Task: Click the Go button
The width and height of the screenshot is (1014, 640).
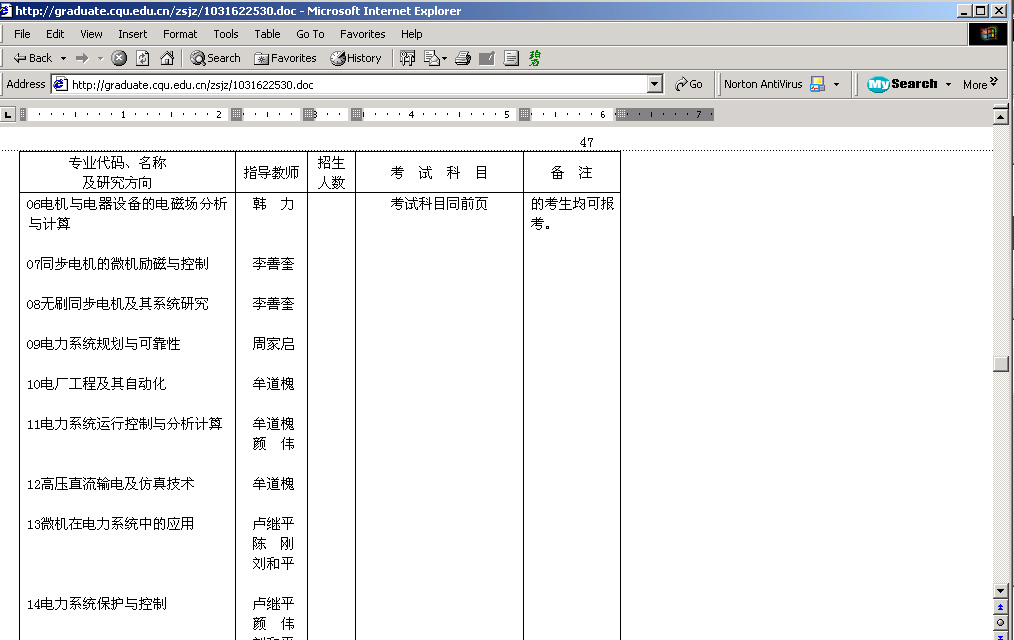Action: coord(688,85)
